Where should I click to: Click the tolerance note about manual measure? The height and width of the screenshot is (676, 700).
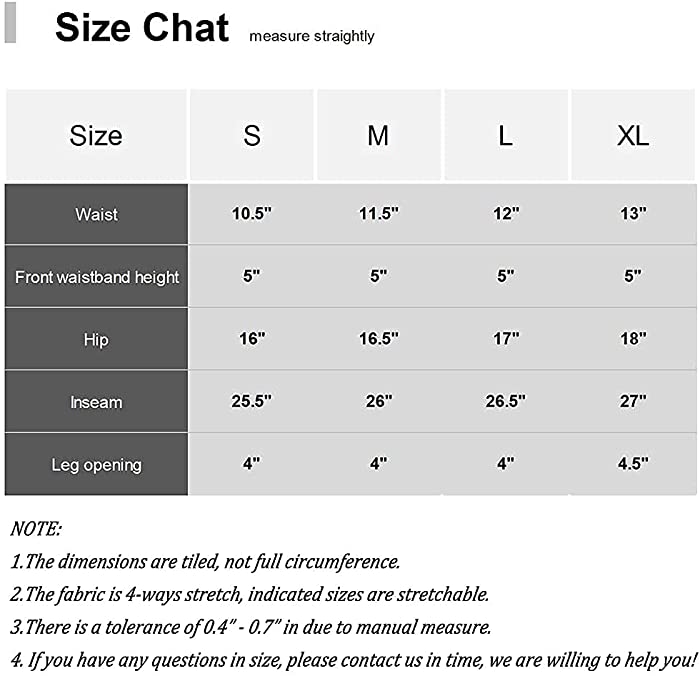[250, 627]
